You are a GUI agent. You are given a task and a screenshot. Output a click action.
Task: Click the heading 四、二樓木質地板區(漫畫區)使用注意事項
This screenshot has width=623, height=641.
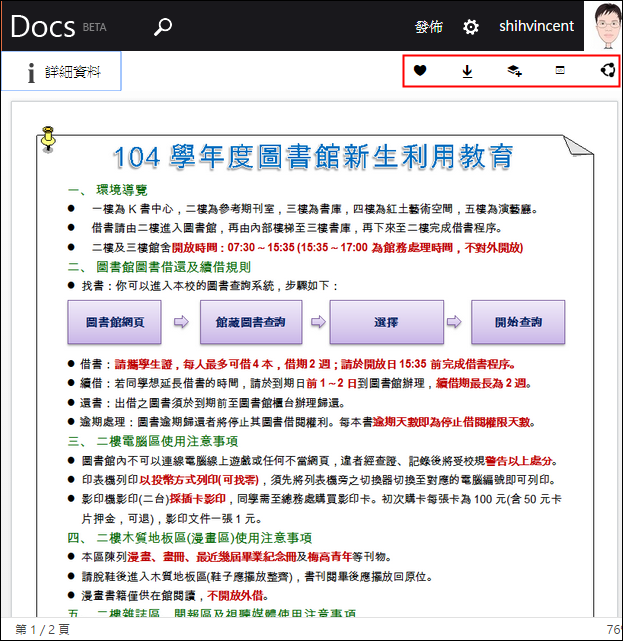click(x=190, y=538)
